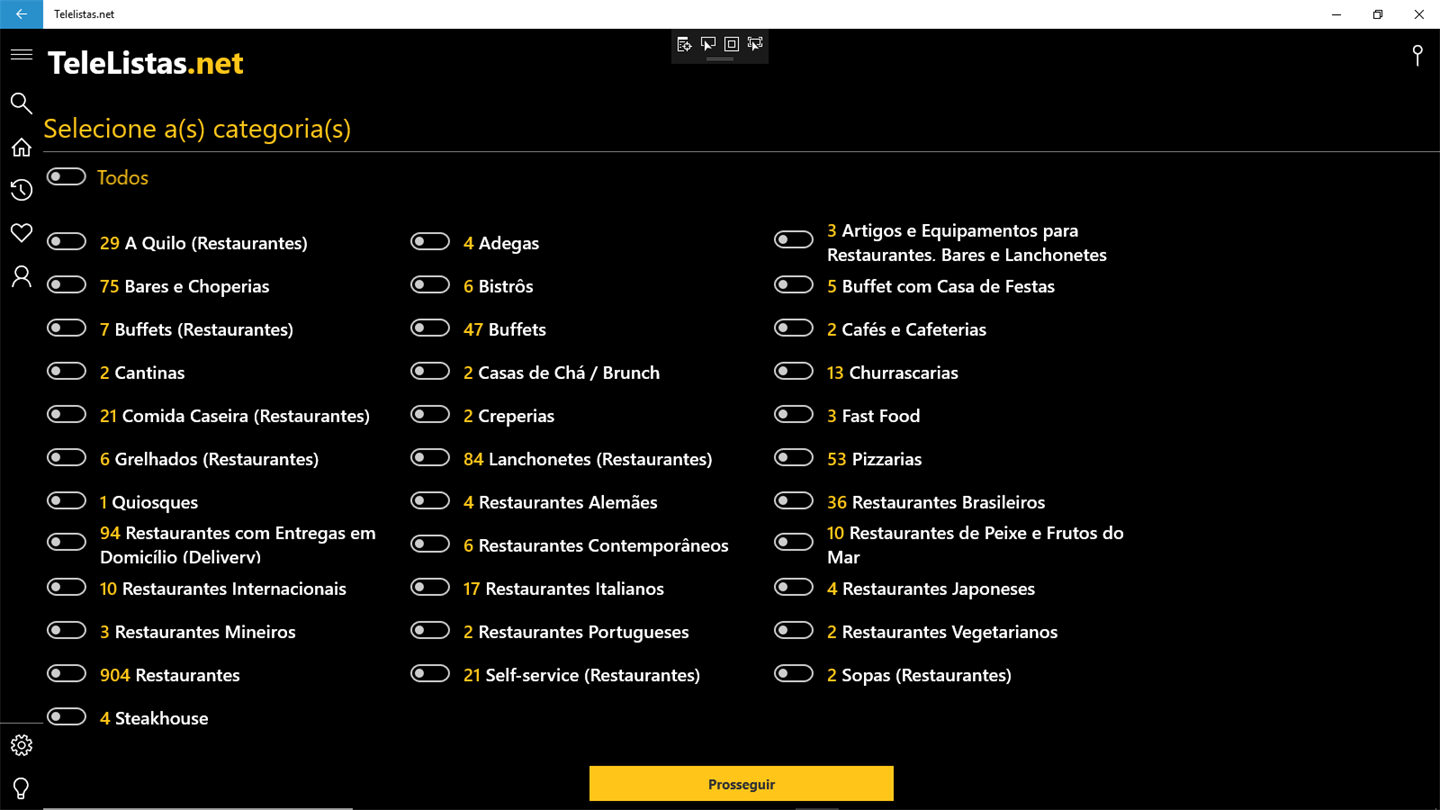This screenshot has height=810, width=1440.
Task: Enable Restaurantes Italianos toggle
Action: (x=430, y=587)
